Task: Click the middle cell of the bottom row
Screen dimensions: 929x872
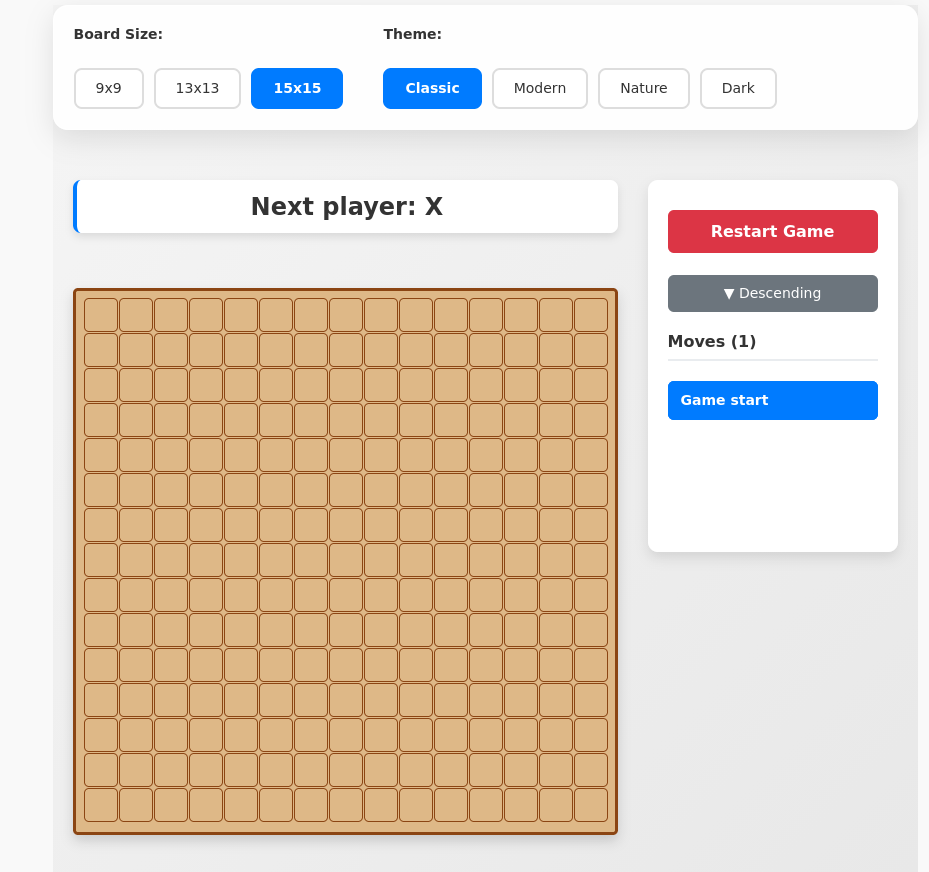Action: pyautogui.click(x=346, y=805)
